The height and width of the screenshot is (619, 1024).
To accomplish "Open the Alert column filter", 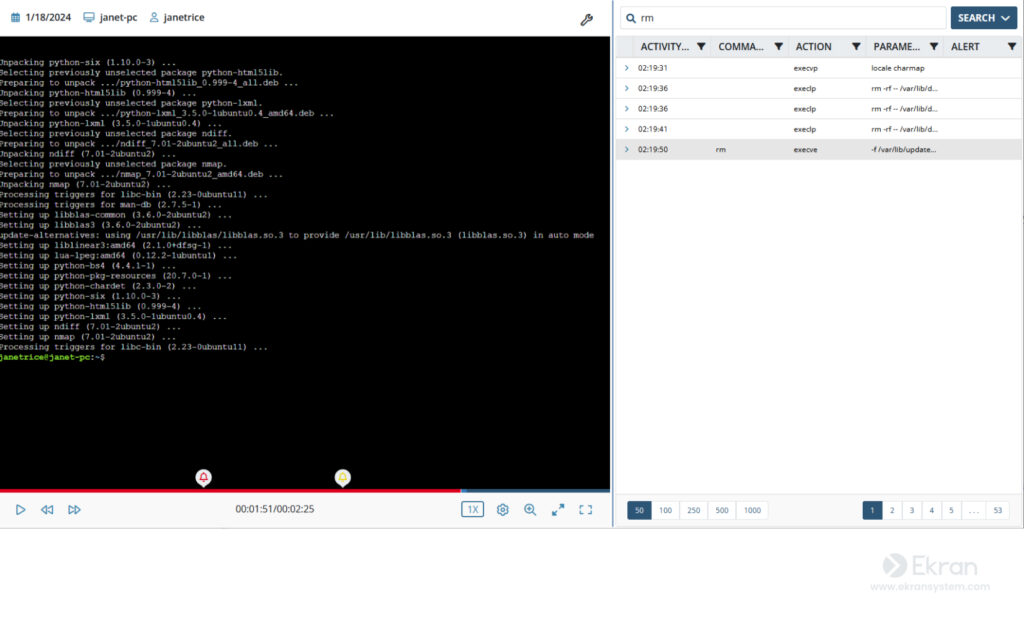I will tap(1012, 46).
